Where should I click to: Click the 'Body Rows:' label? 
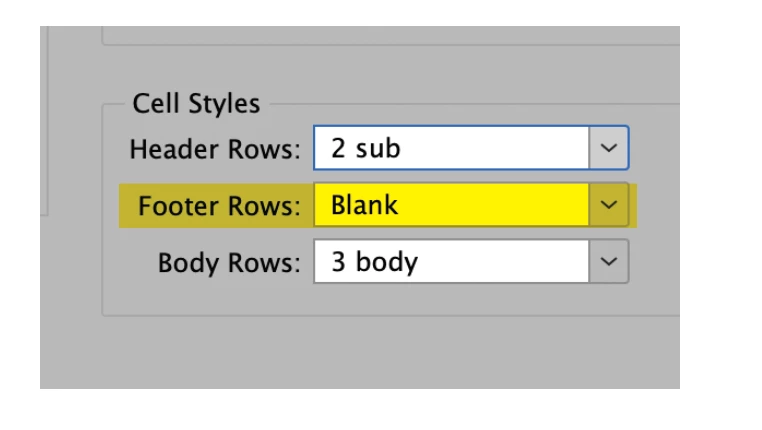(229, 263)
